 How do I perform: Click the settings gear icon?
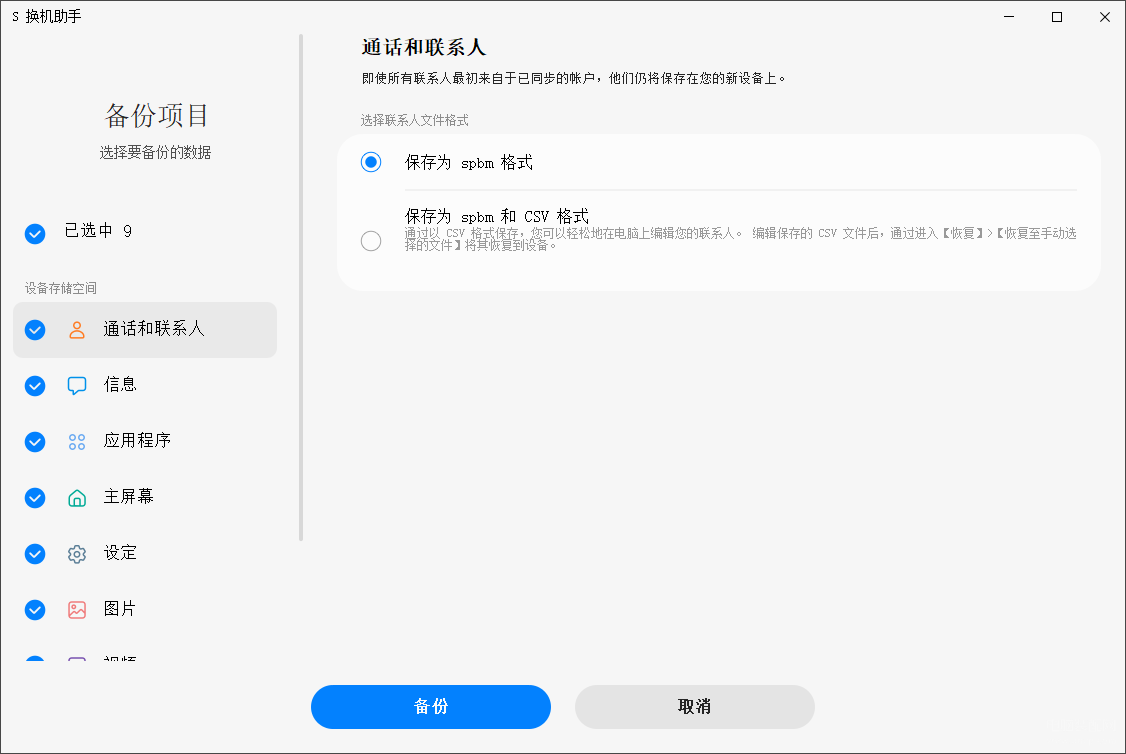pyautogui.click(x=77, y=554)
